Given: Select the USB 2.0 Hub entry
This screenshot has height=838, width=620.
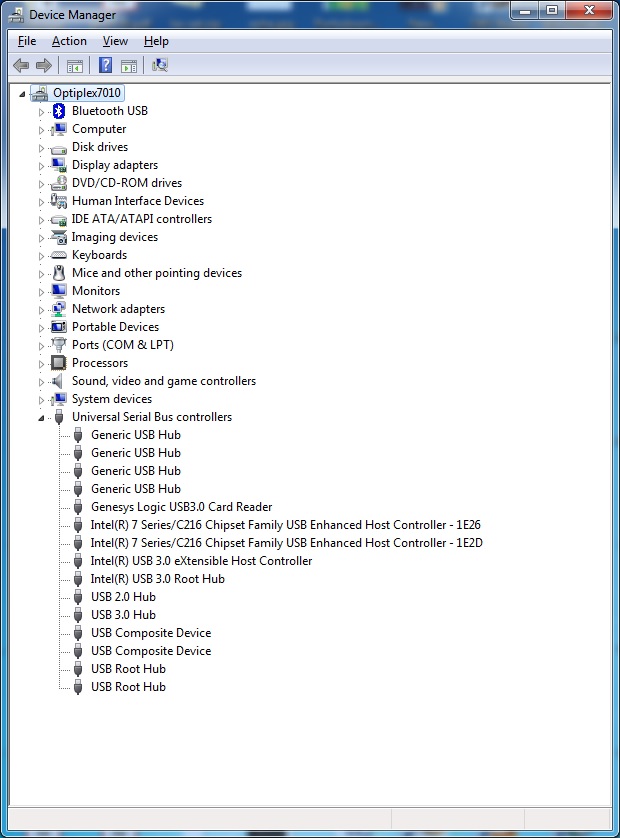Looking at the screenshot, I should pyautogui.click(x=123, y=597).
